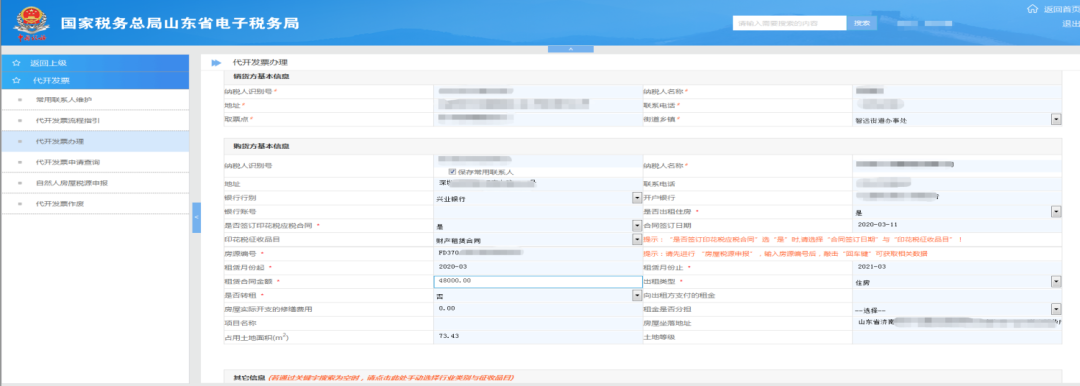Select 返回上级 in the sidebar

[94, 63]
